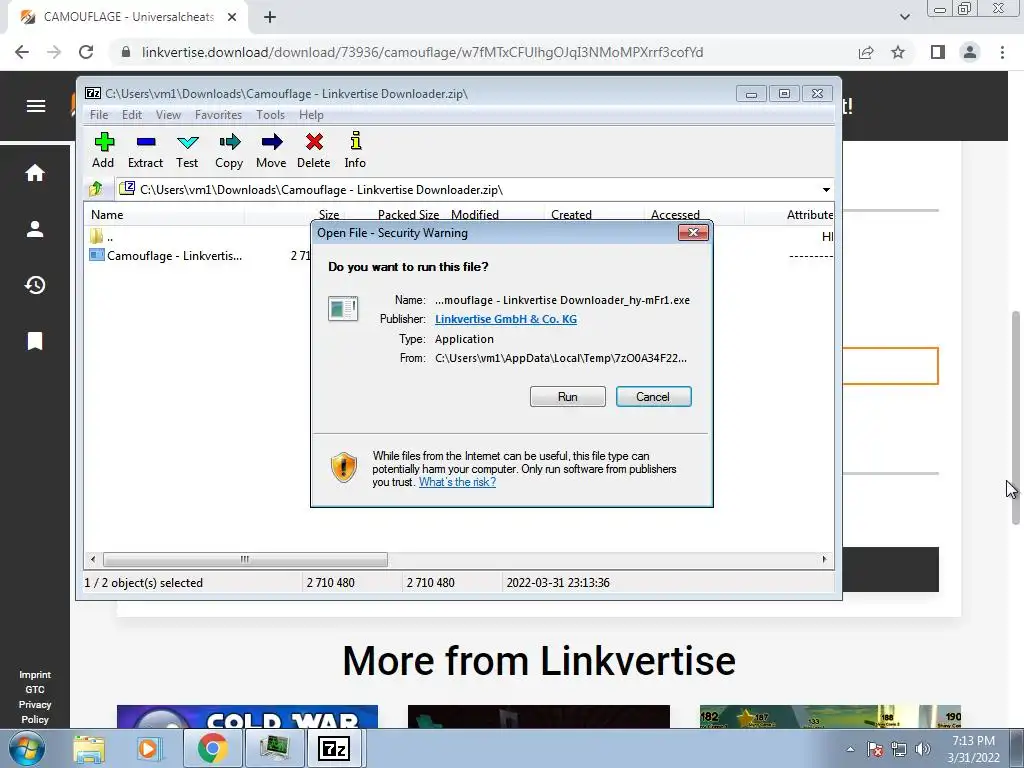Image resolution: width=1024 pixels, height=768 pixels.
Task: Click right arrow of 7-Zip horizontal scrollbar
Action: (x=824, y=560)
